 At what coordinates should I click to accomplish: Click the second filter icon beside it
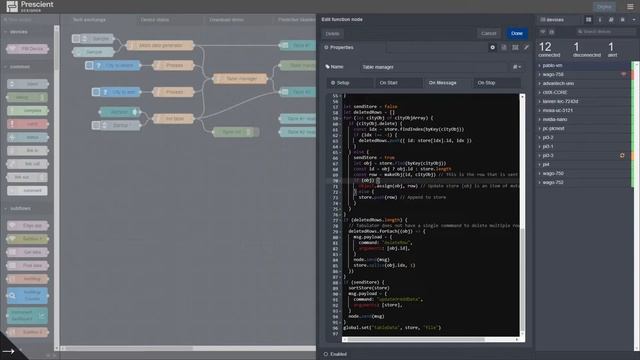551,32
